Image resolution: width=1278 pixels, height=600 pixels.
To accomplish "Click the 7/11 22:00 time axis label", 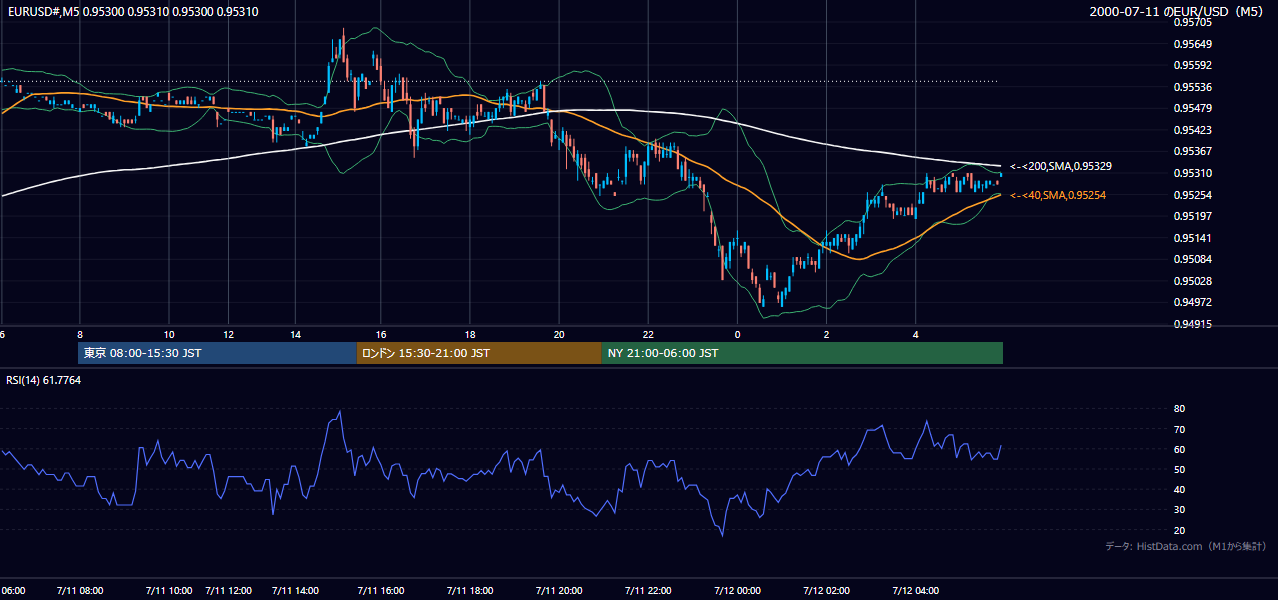I will (x=648, y=590).
